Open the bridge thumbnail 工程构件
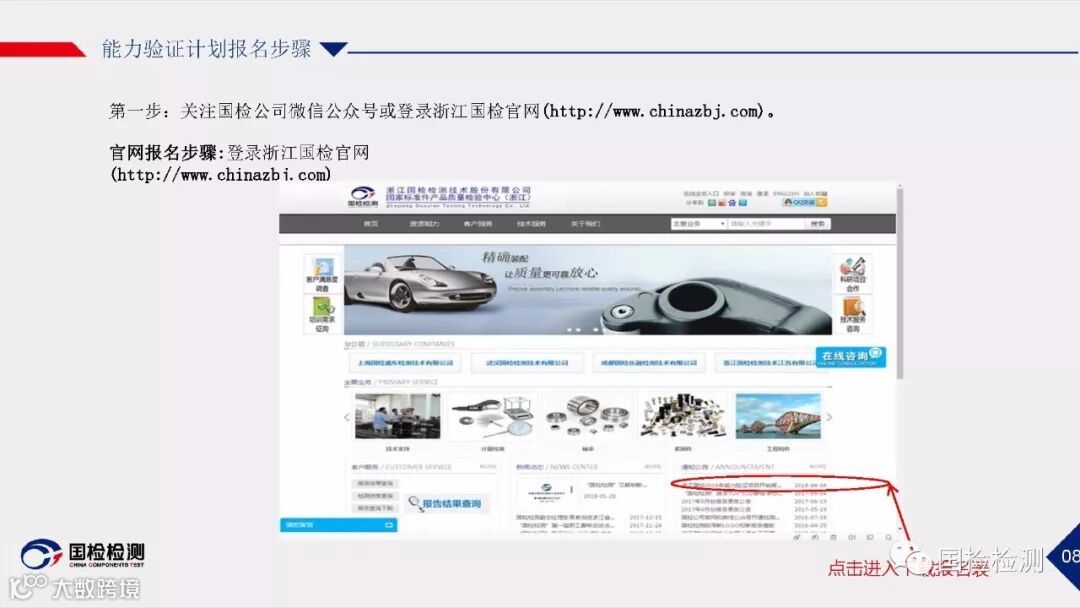This screenshot has width=1080, height=608. (x=778, y=417)
